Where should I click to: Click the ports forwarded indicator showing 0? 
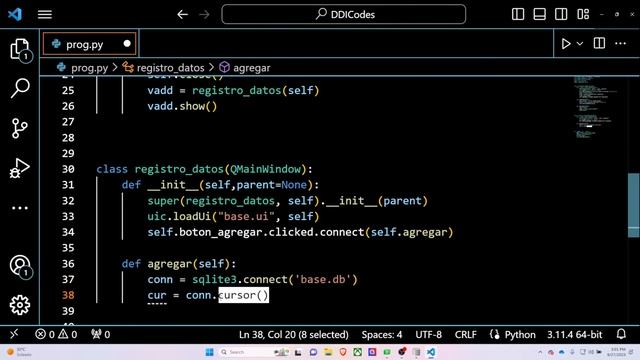click(x=100, y=335)
